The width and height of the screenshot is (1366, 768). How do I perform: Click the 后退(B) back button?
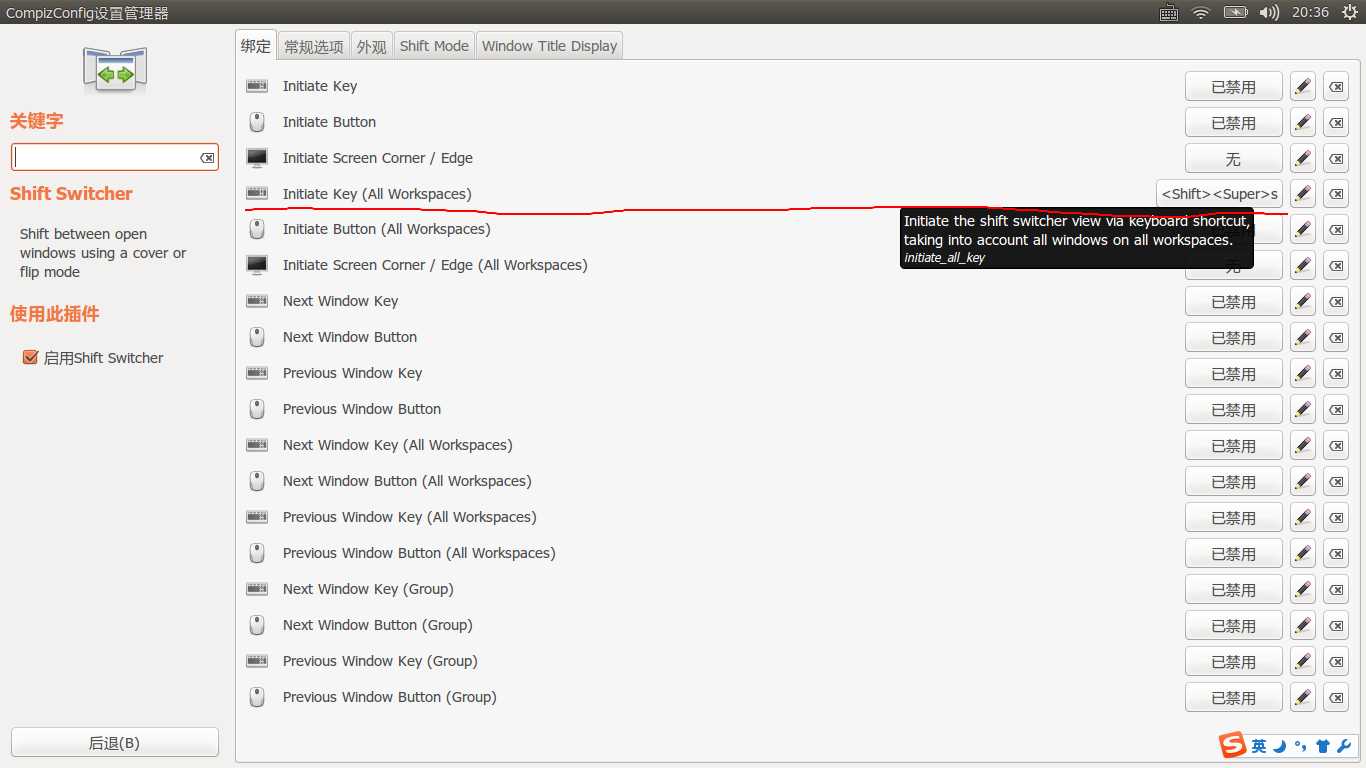click(x=115, y=743)
